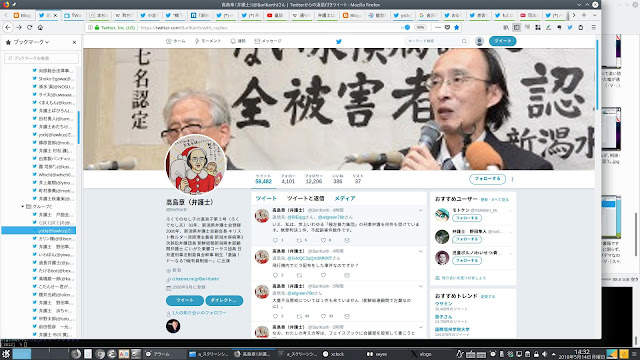640x360 pixels.
Task: Open the account avatar menu in the Twitter header
Action: click(x=479, y=41)
